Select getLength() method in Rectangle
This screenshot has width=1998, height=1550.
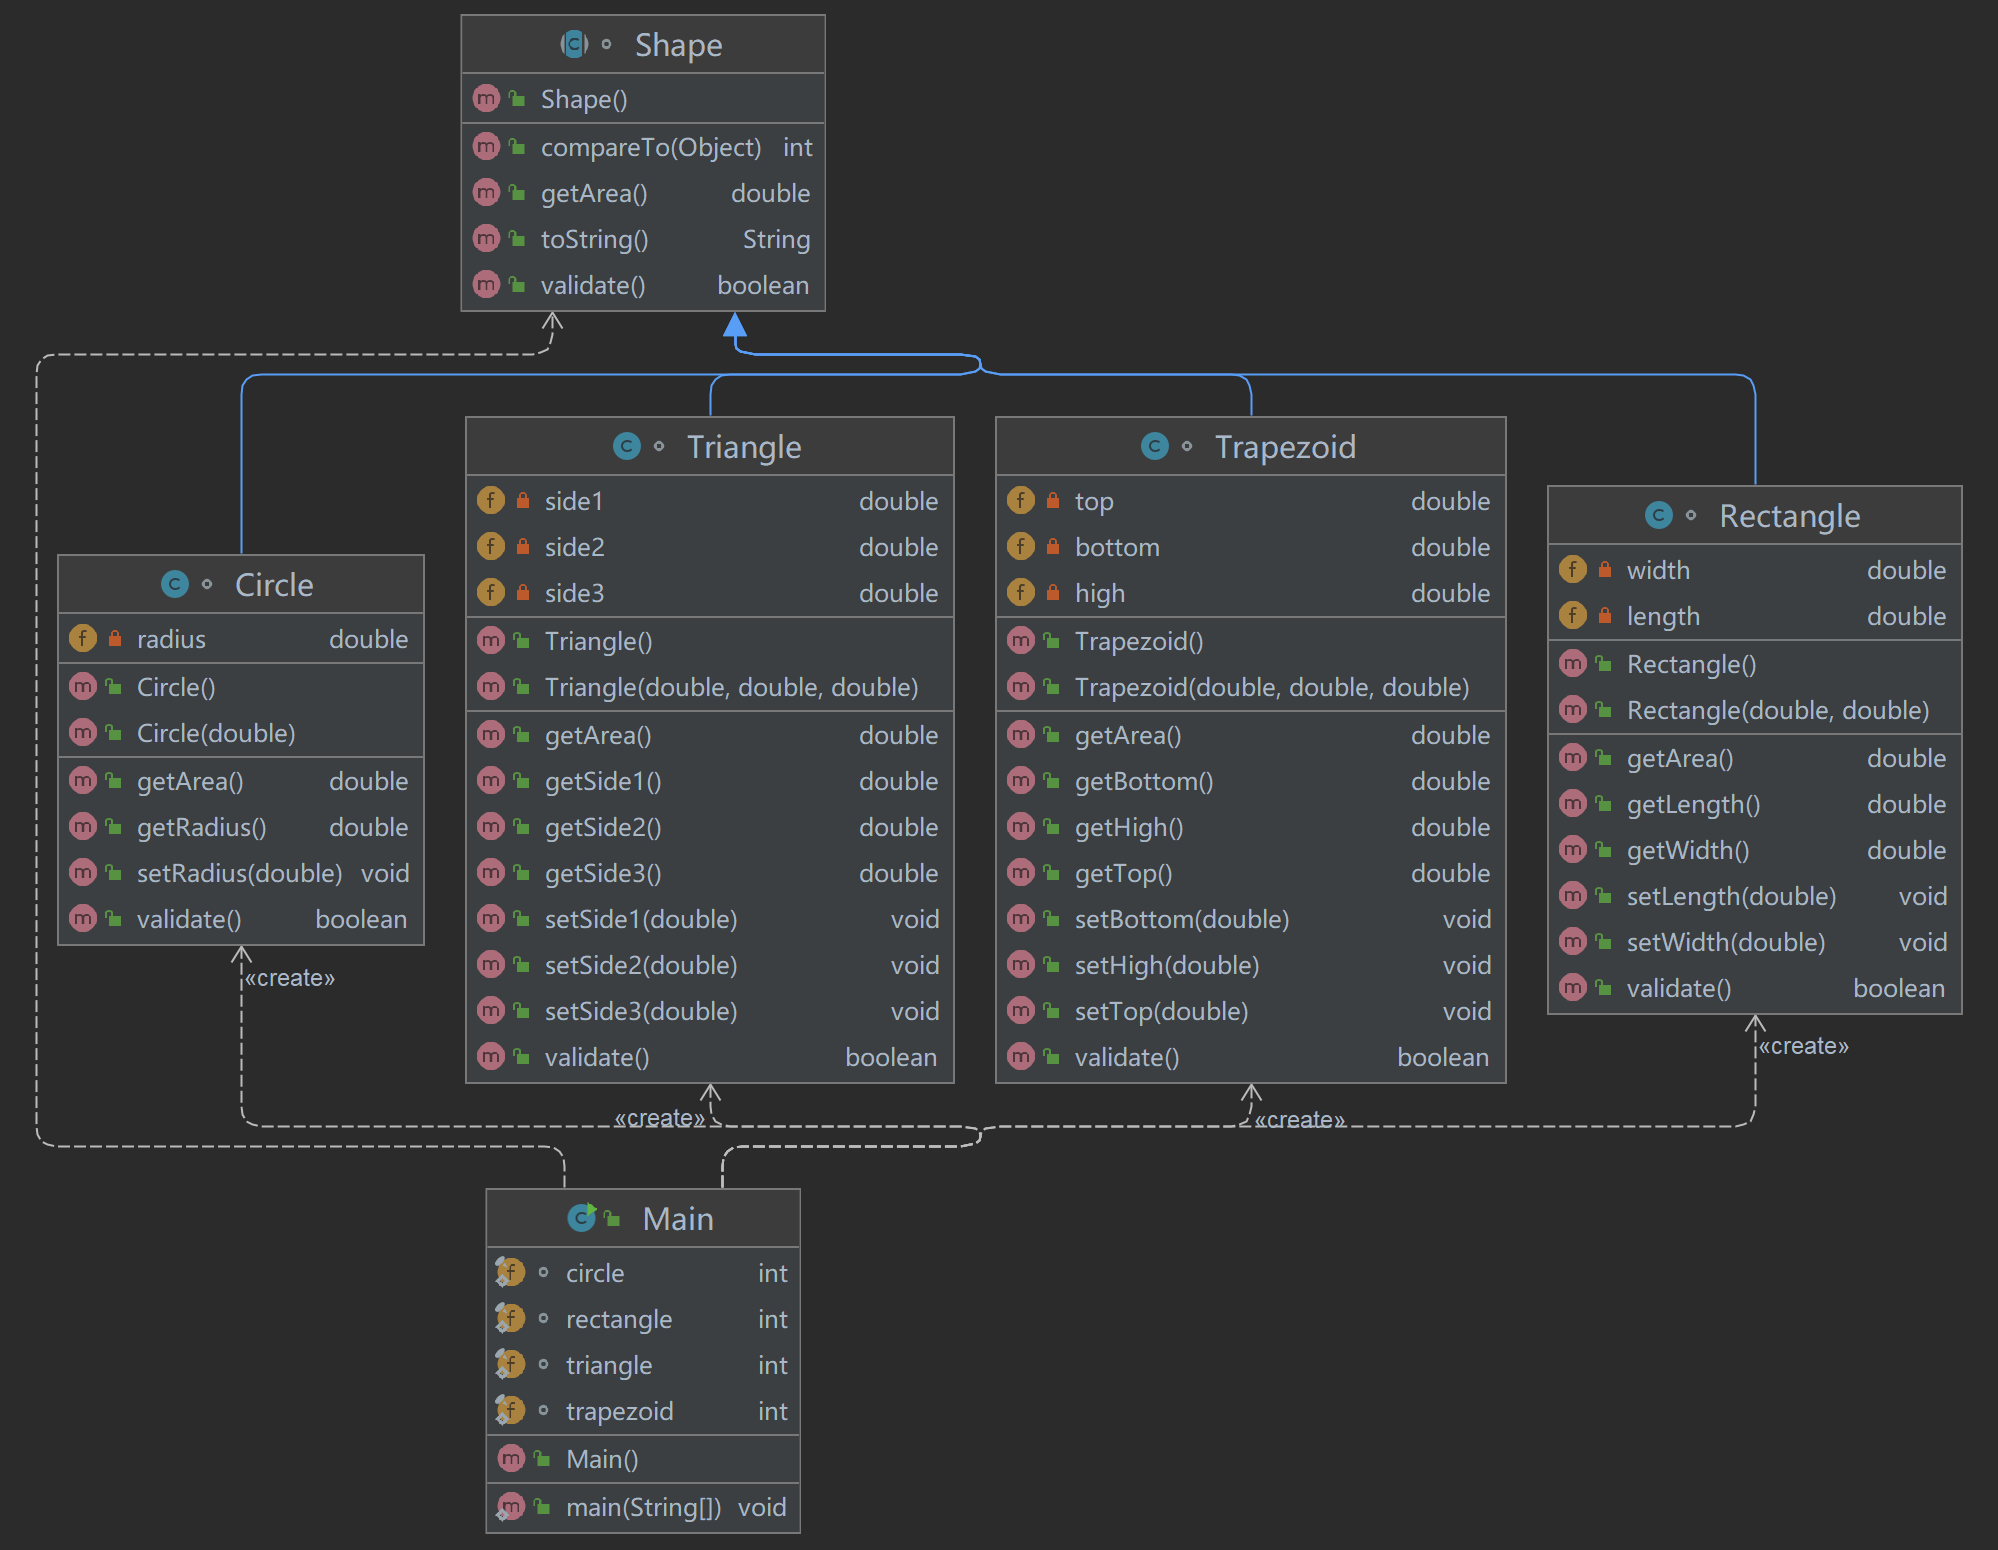coord(1693,804)
